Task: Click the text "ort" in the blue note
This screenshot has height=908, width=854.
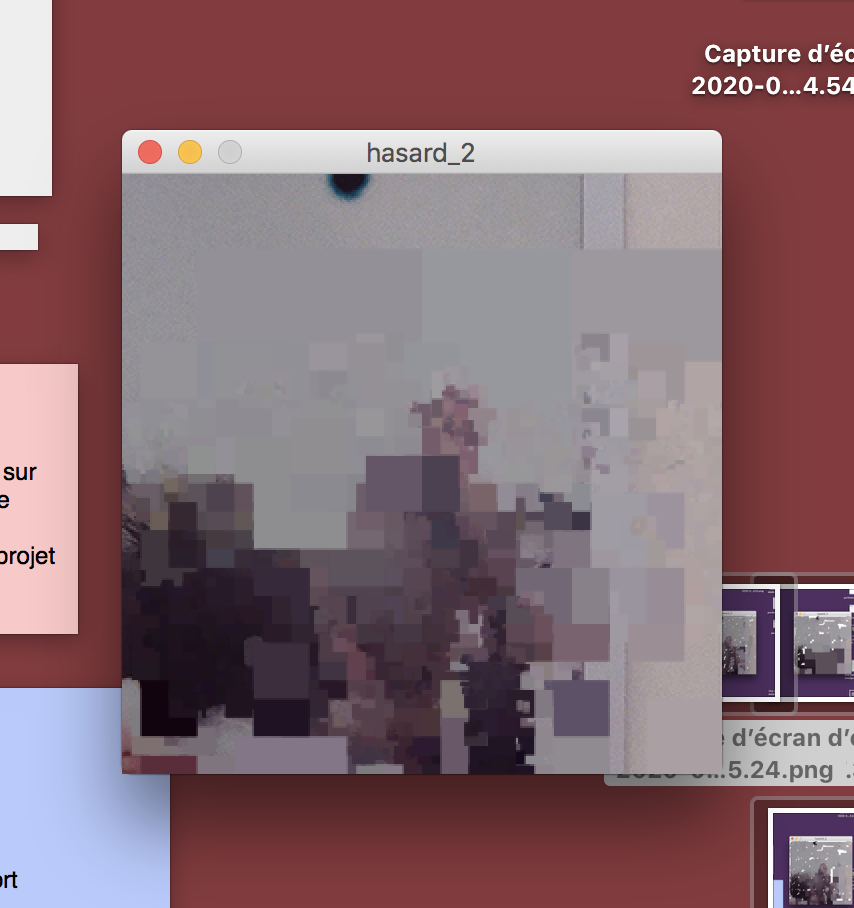Action: (8, 880)
